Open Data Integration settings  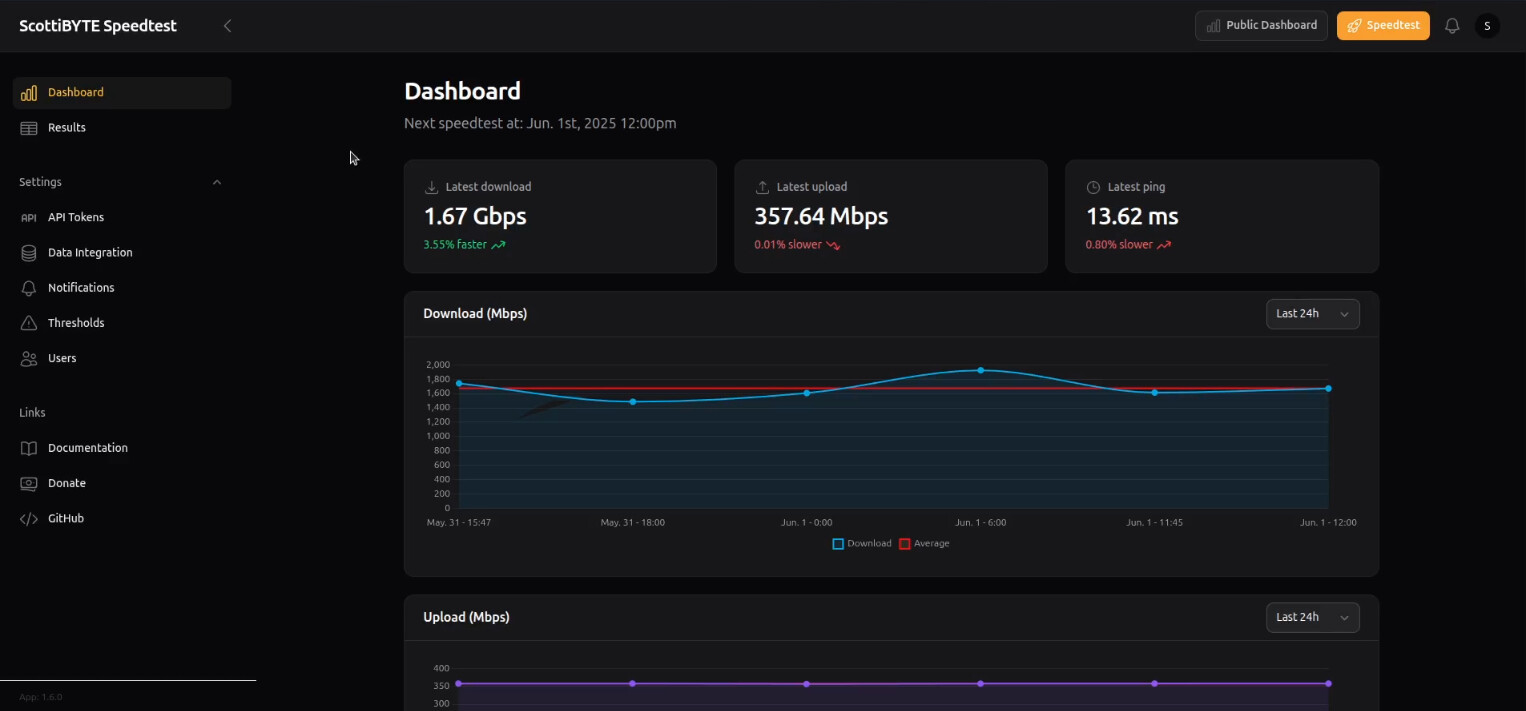click(122, 253)
